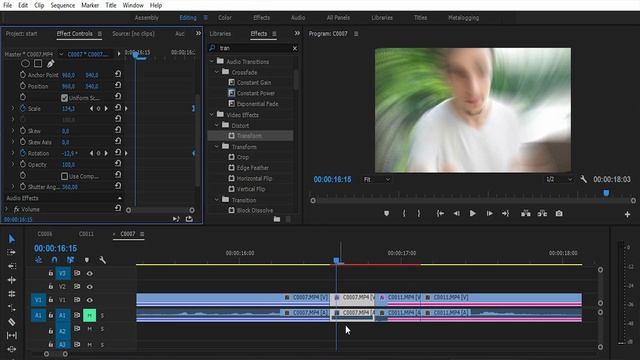The image size is (640, 360).
Task: Open timeline display settings wrench
Action: tap(102, 260)
